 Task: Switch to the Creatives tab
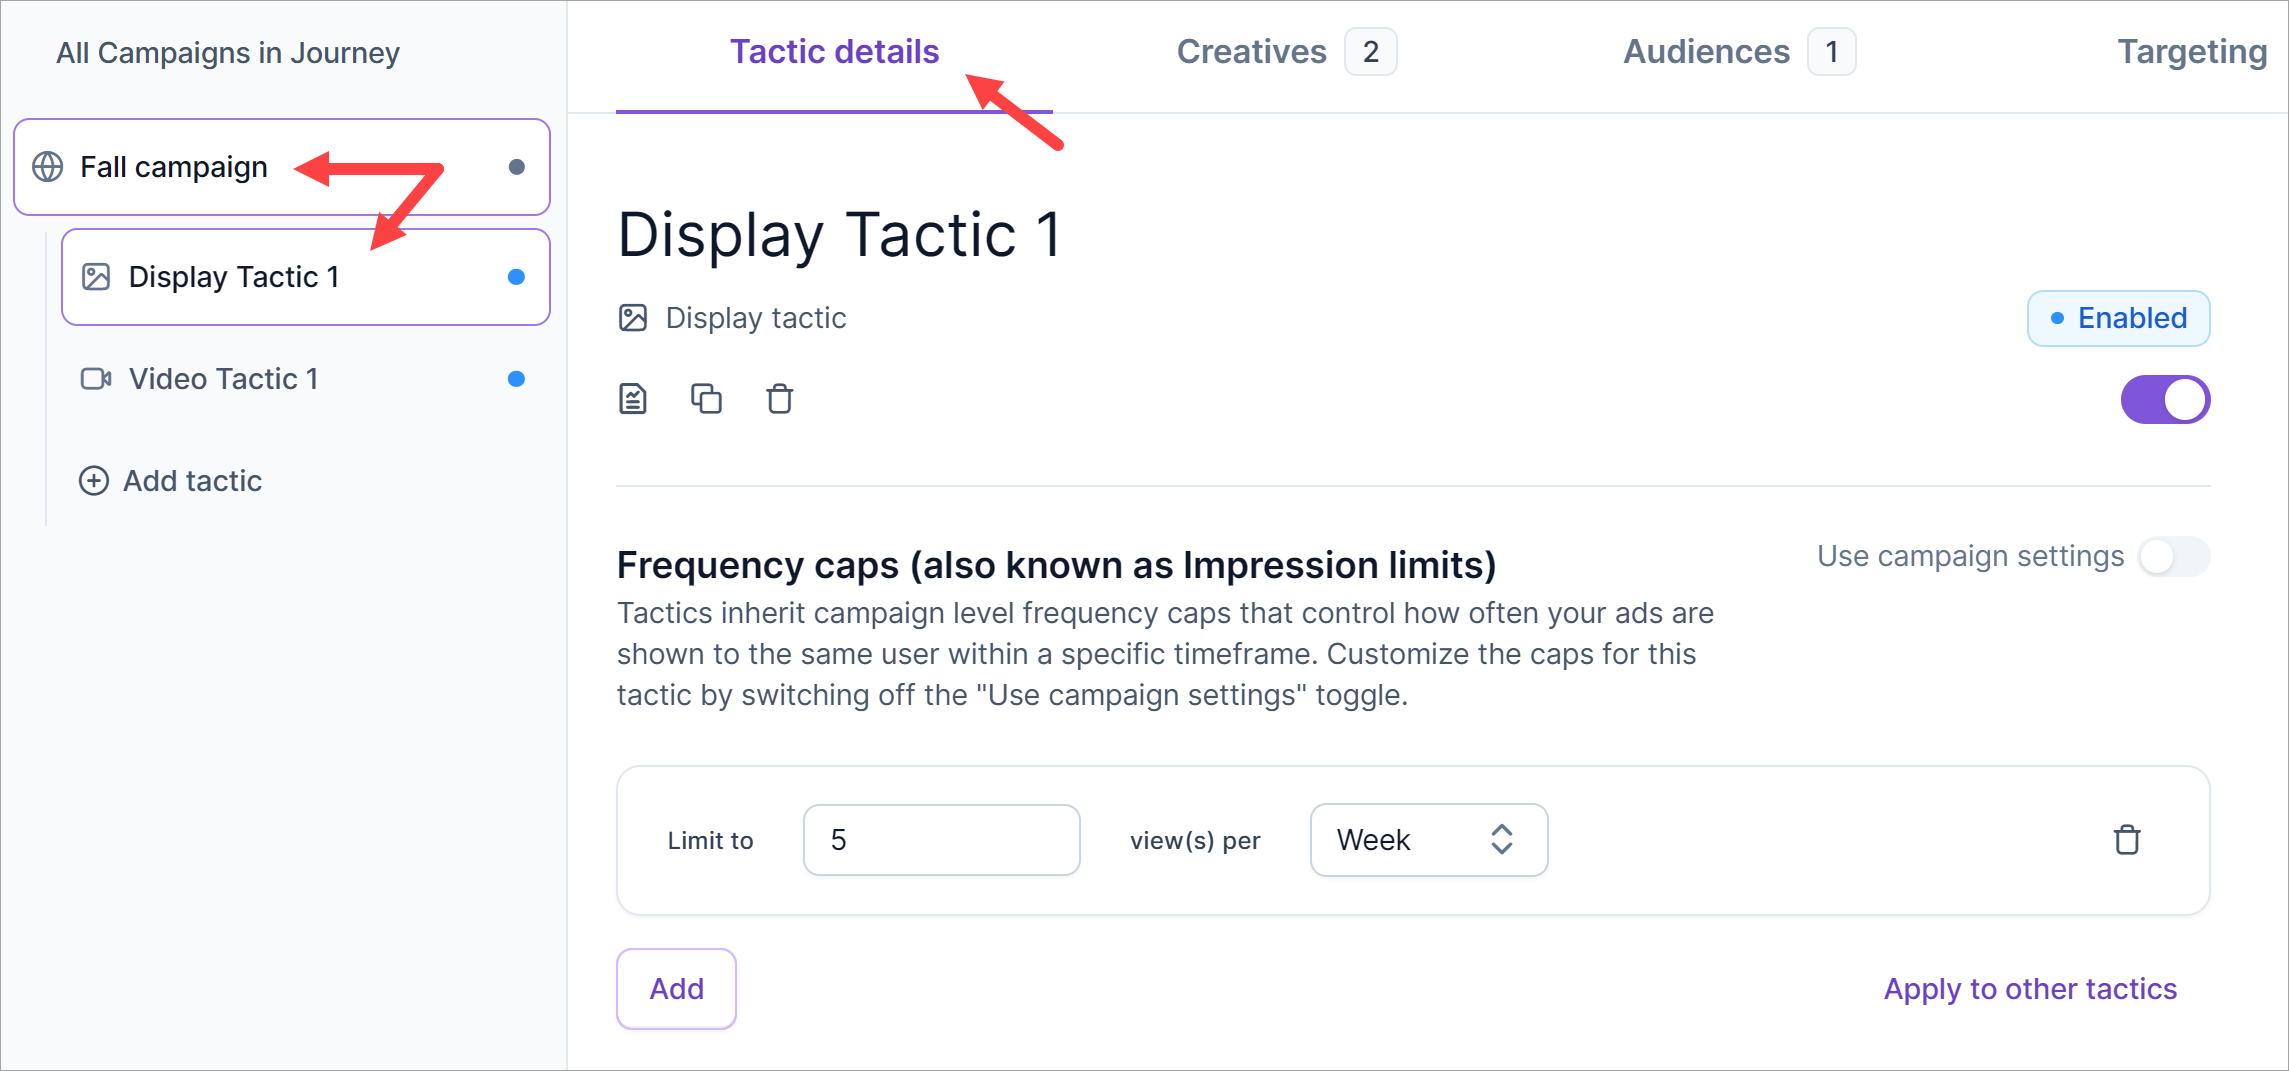1251,52
